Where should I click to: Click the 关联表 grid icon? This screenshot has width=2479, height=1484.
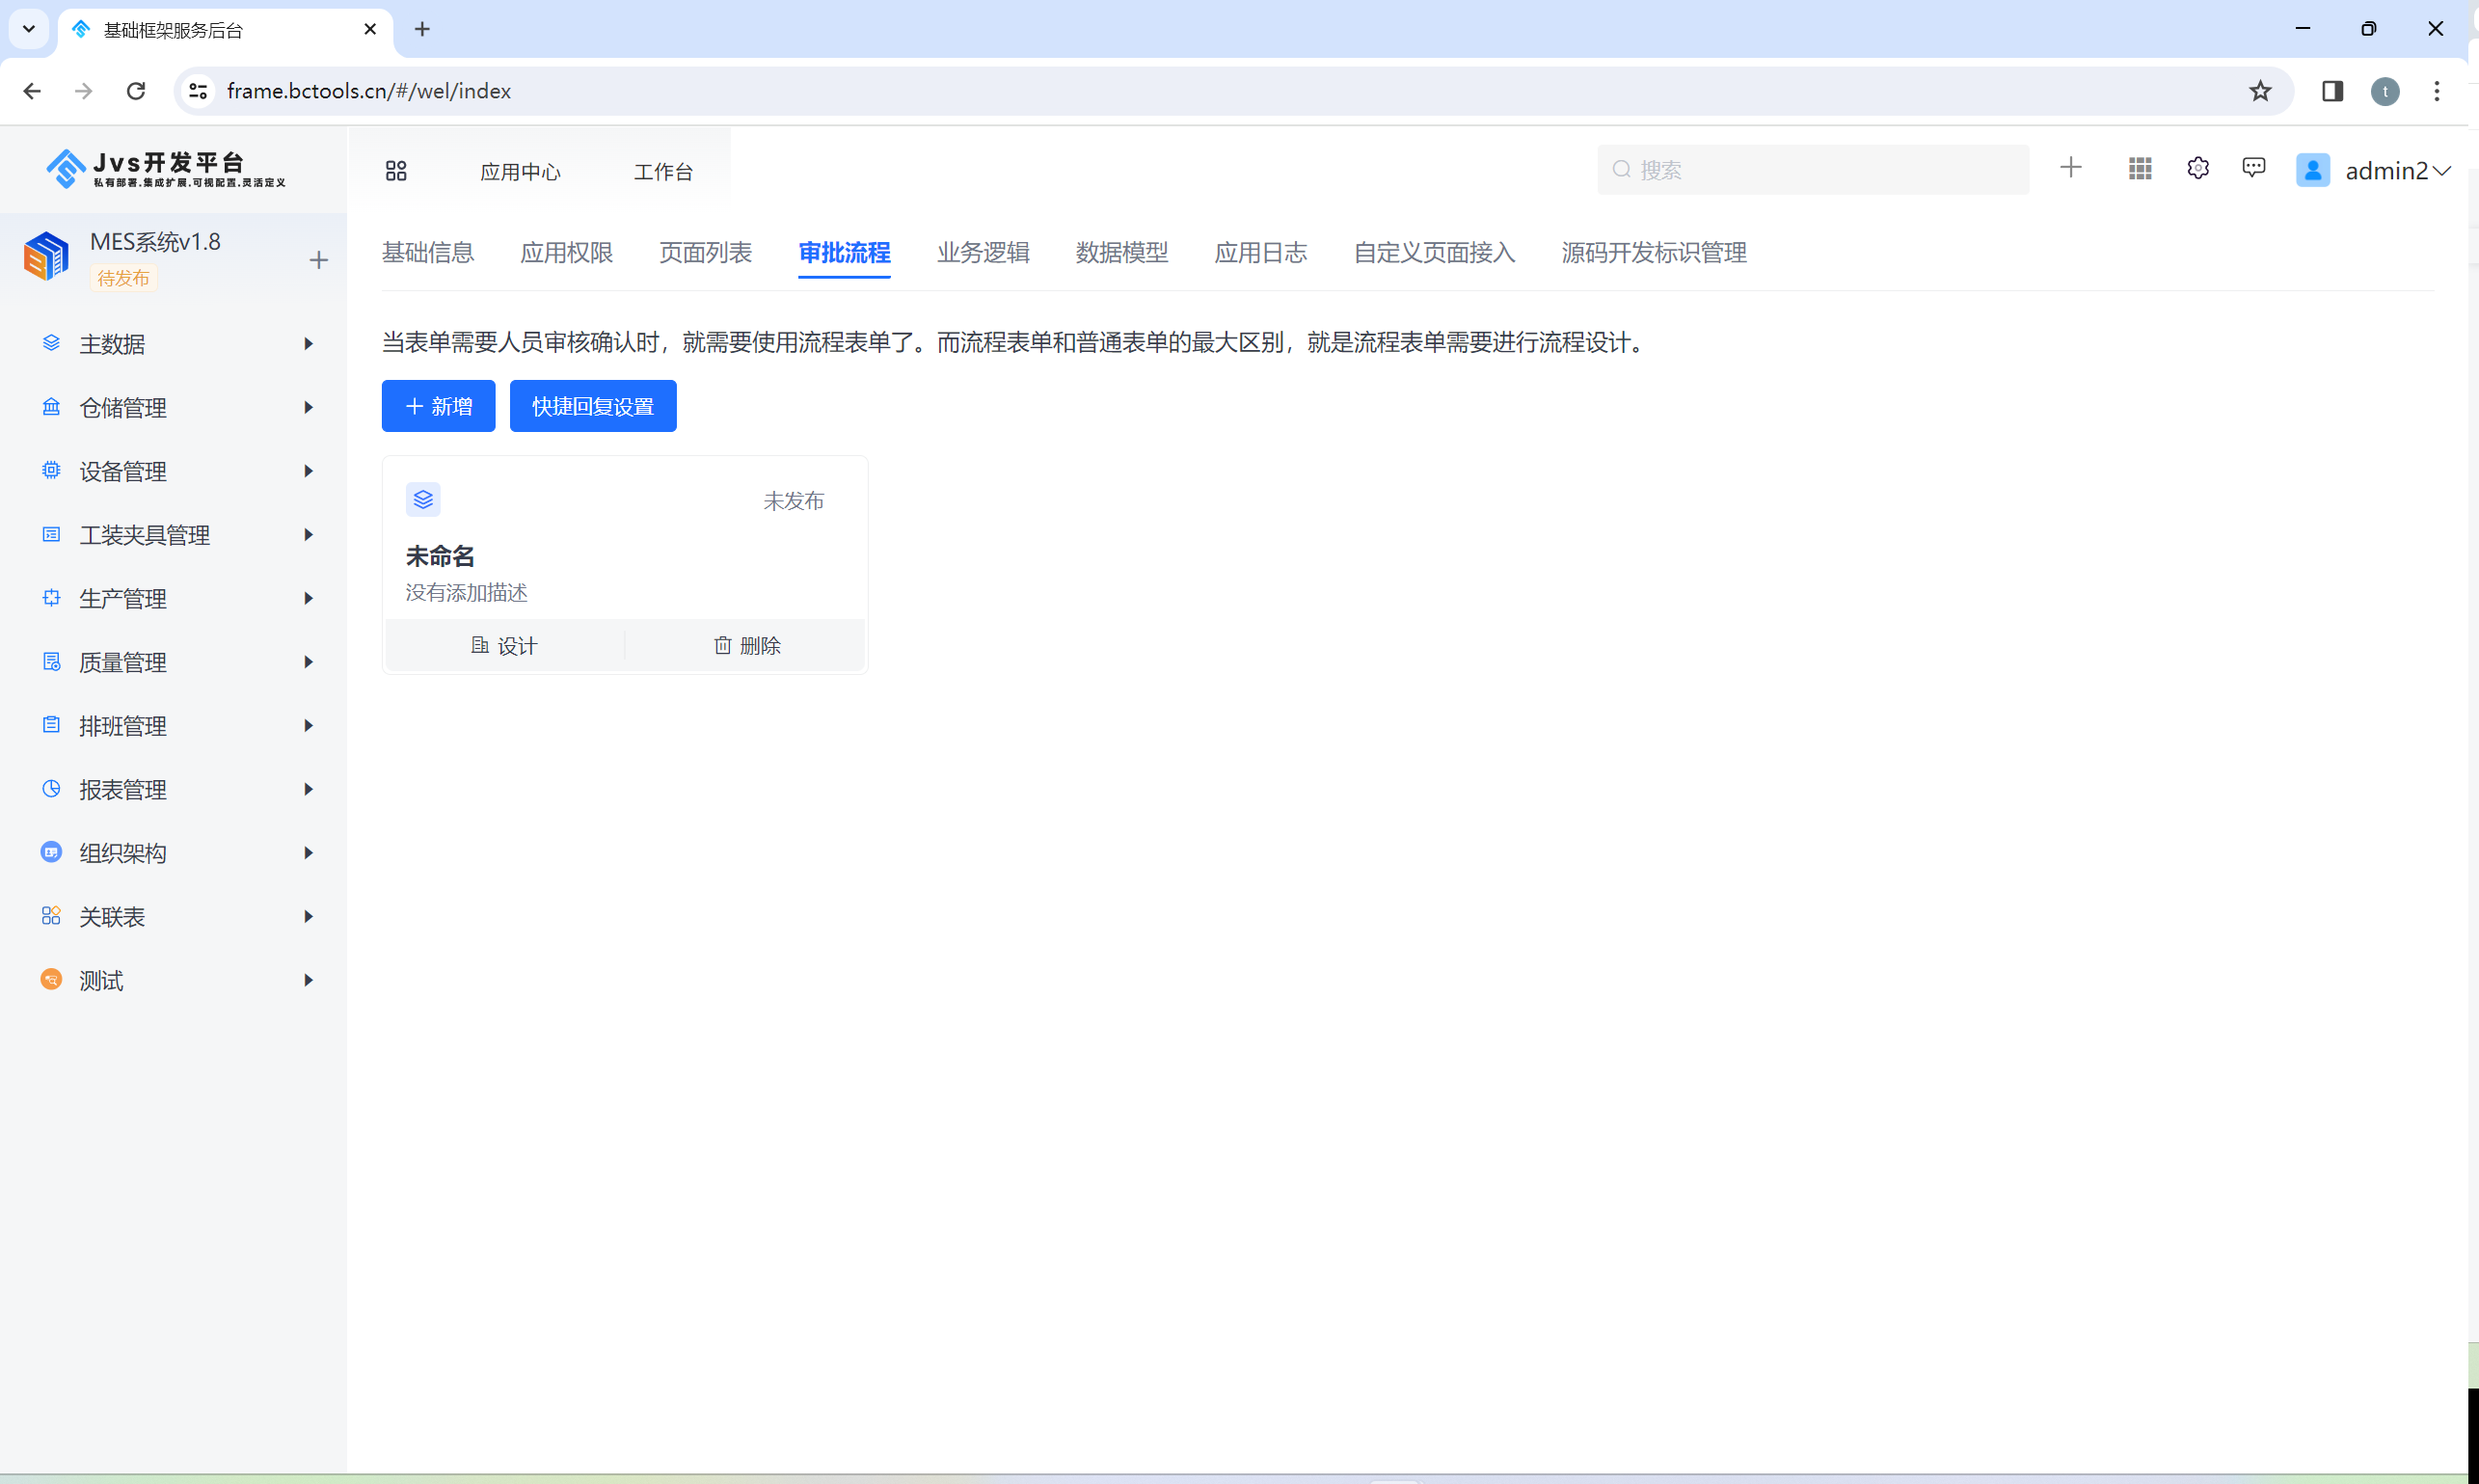click(51, 916)
